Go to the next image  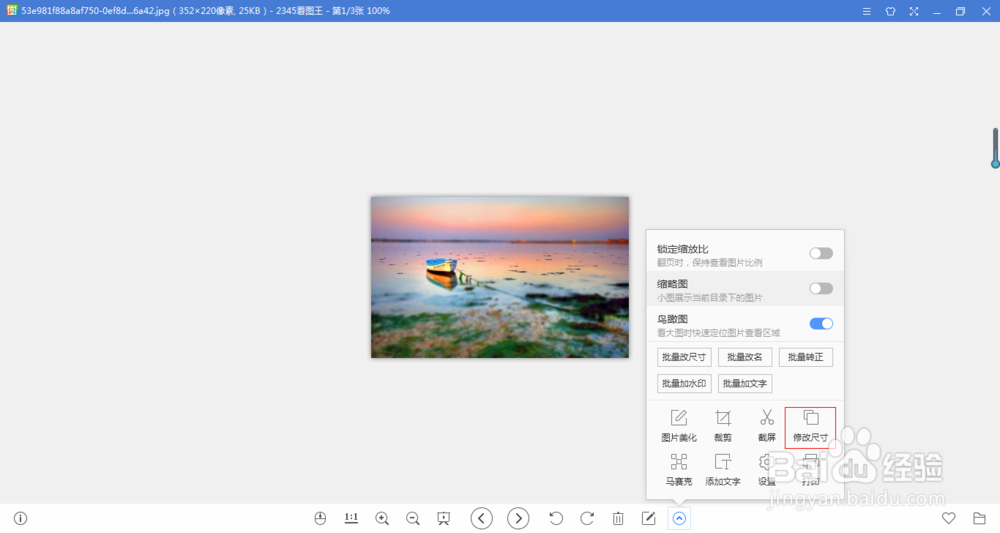(x=518, y=518)
